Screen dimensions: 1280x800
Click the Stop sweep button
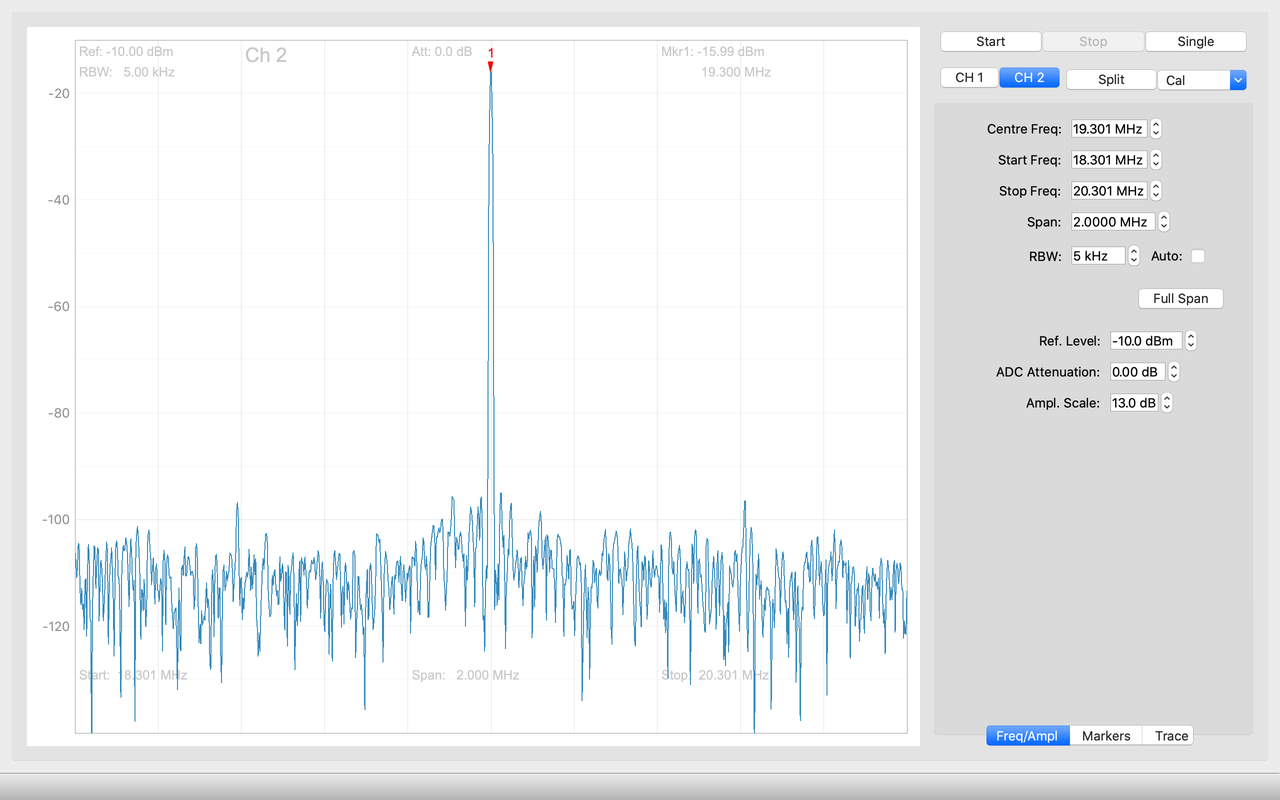pos(1093,41)
